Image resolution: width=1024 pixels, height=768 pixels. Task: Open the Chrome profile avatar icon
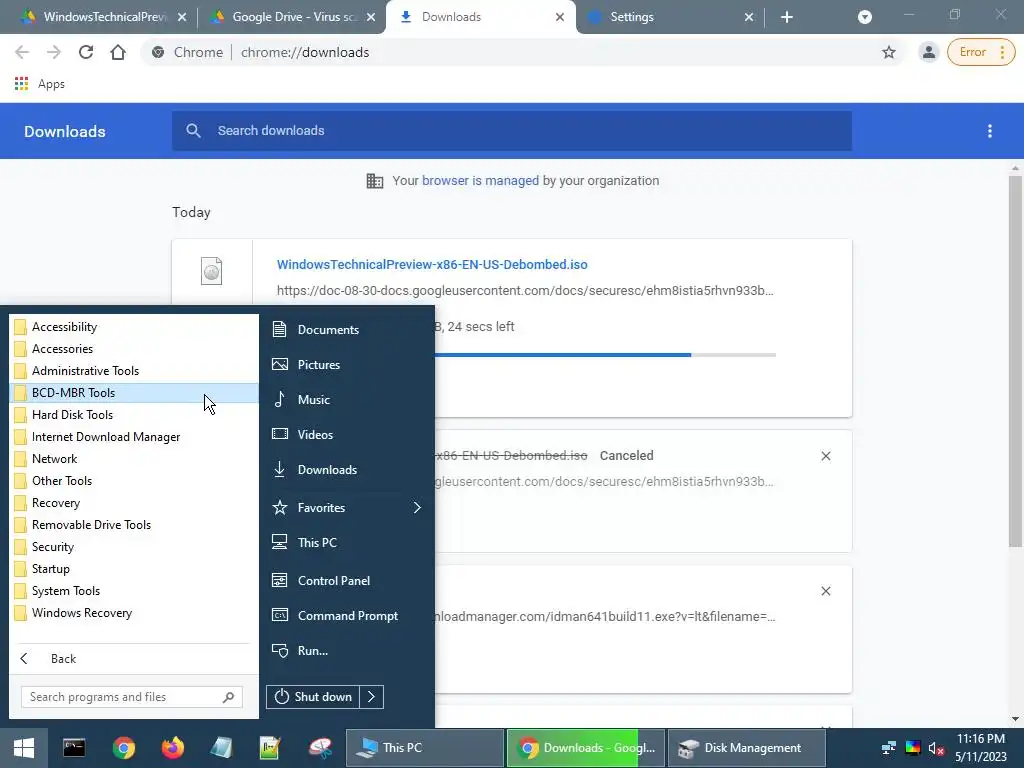click(x=928, y=52)
